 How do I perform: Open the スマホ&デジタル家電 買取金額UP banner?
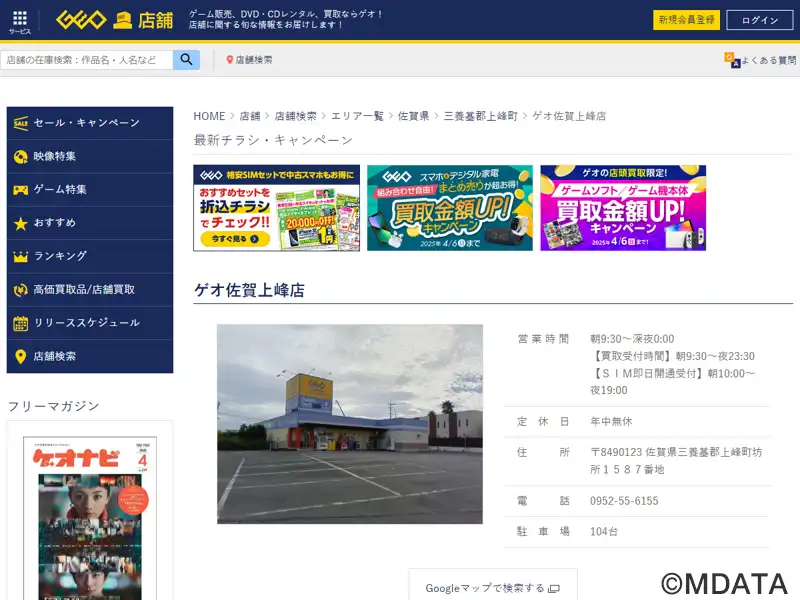[450, 208]
